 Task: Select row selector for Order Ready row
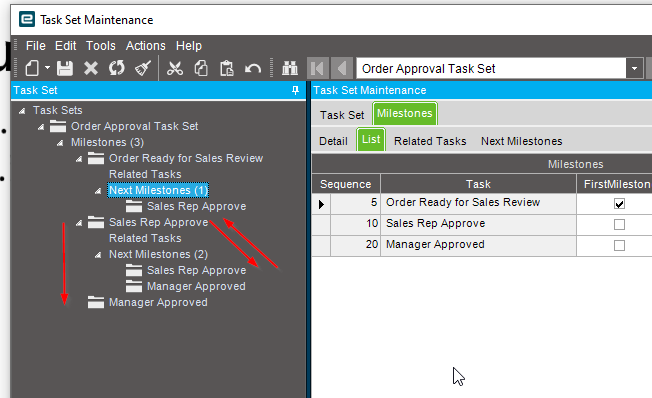[x=321, y=204]
